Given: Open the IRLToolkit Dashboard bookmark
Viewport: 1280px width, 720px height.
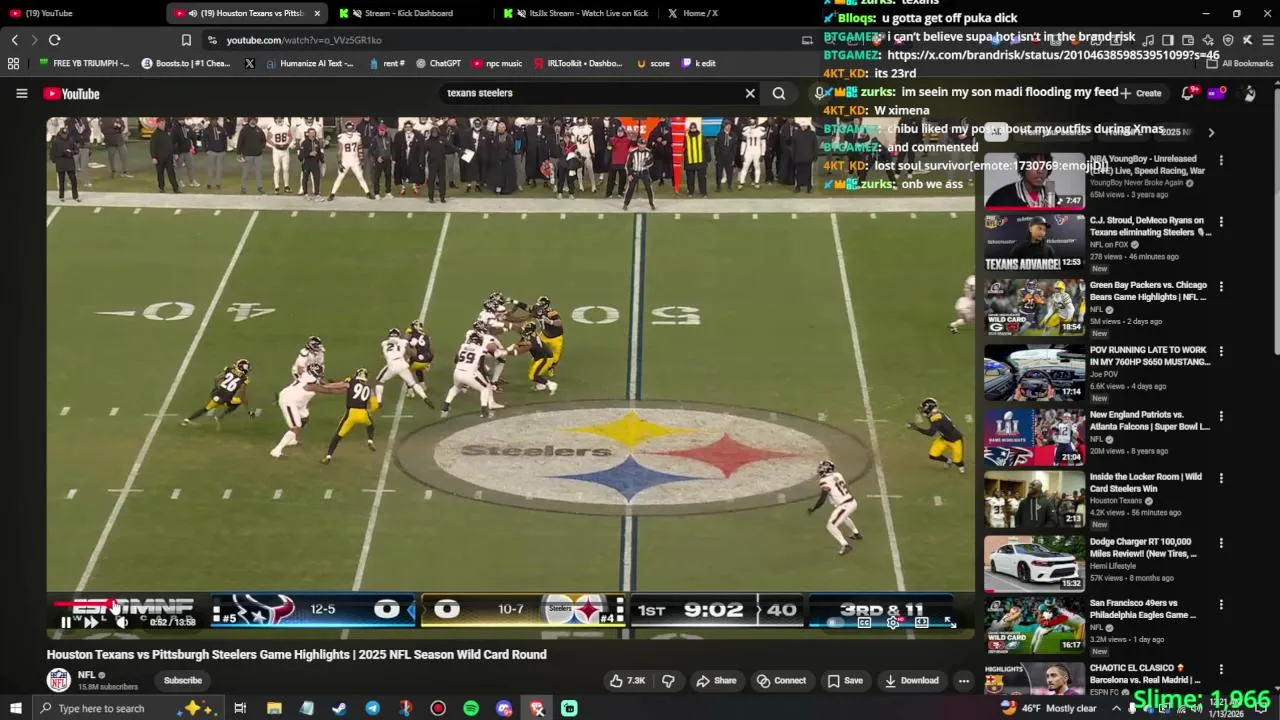Looking at the screenshot, I should coord(577,63).
